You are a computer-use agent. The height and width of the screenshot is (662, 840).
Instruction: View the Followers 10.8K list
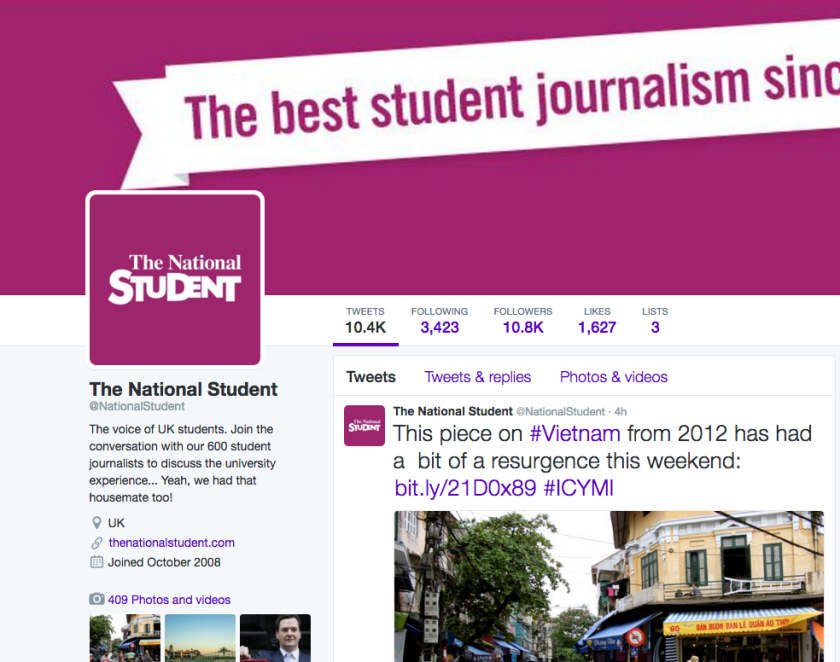coord(523,320)
